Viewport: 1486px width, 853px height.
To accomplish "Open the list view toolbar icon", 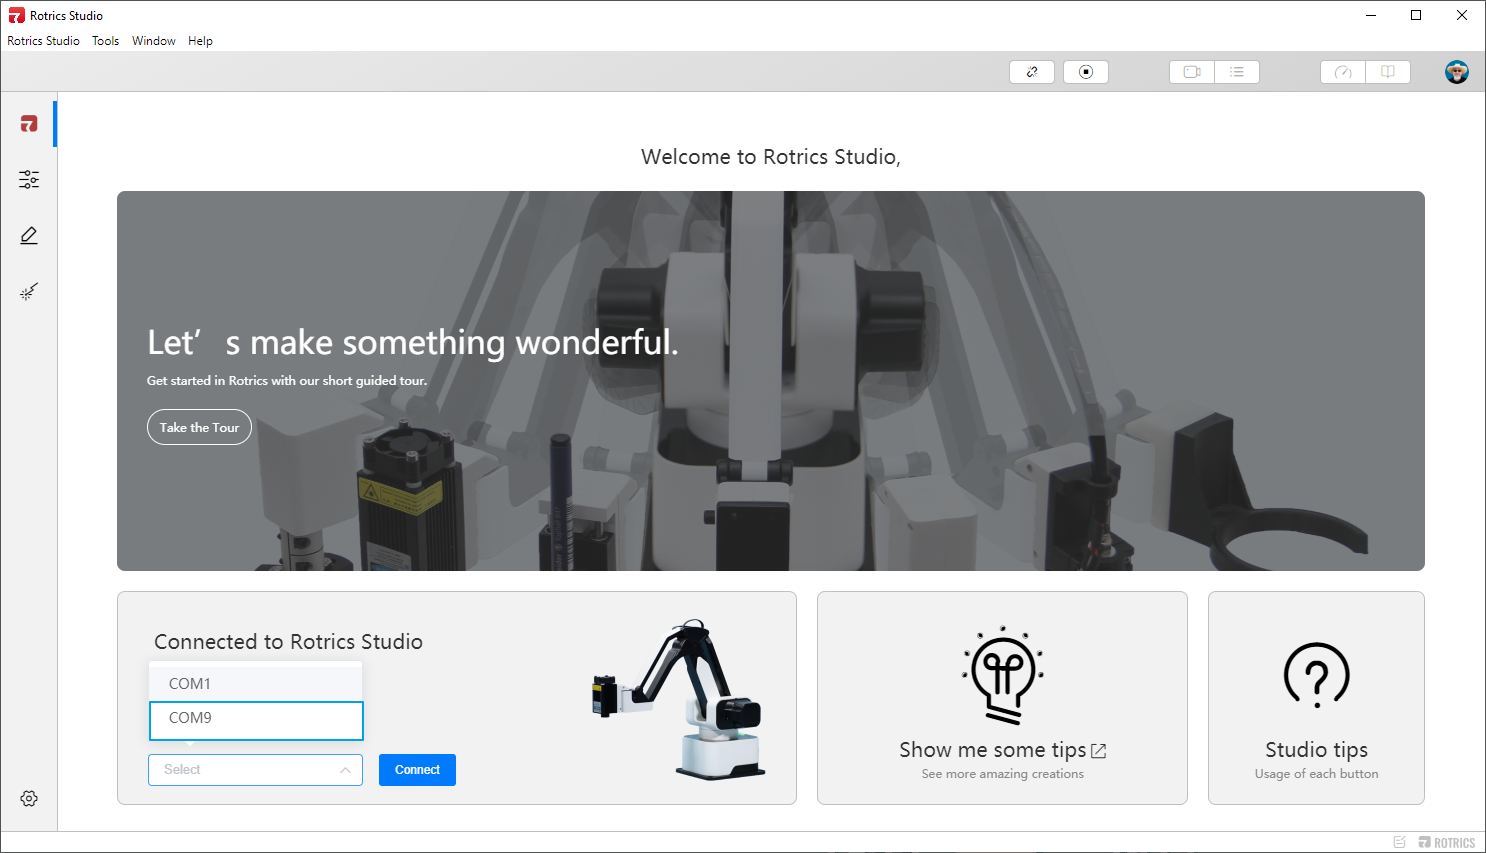I will (1237, 72).
